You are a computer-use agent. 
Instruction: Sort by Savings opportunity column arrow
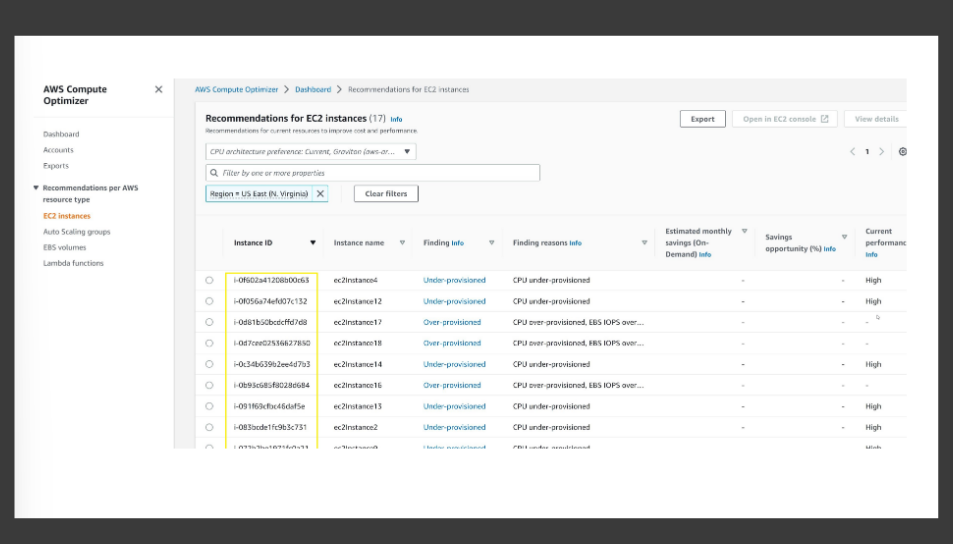click(x=844, y=237)
